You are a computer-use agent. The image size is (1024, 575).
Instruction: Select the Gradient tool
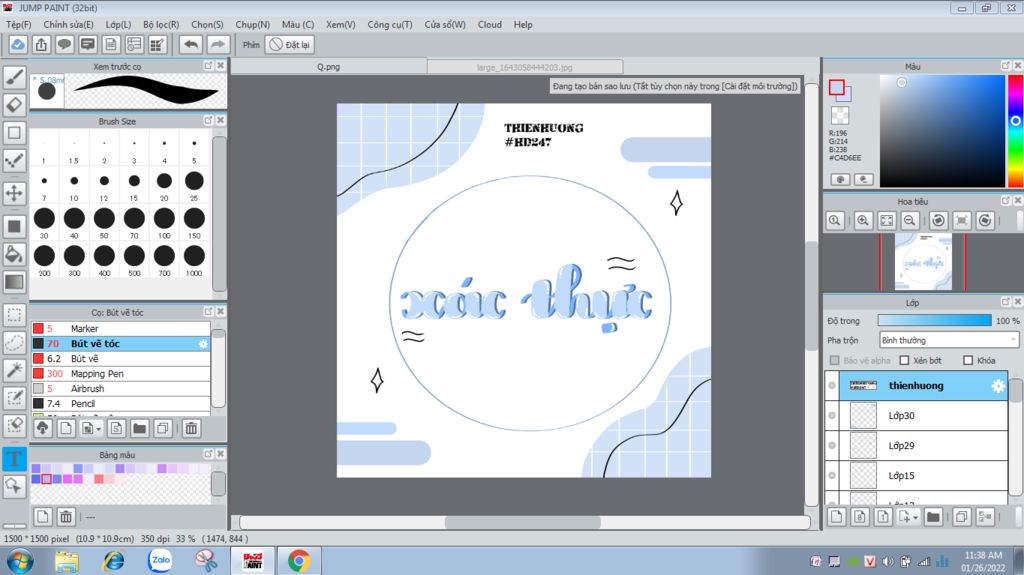(x=14, y=282)
